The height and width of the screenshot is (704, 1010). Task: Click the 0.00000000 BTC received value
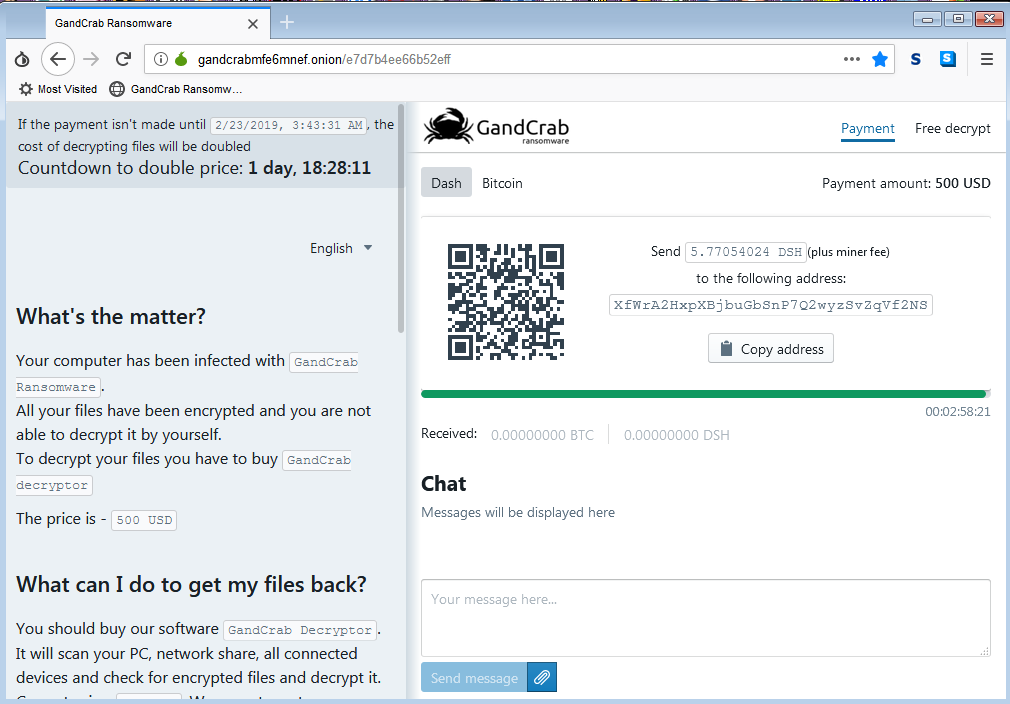point(542,435)
